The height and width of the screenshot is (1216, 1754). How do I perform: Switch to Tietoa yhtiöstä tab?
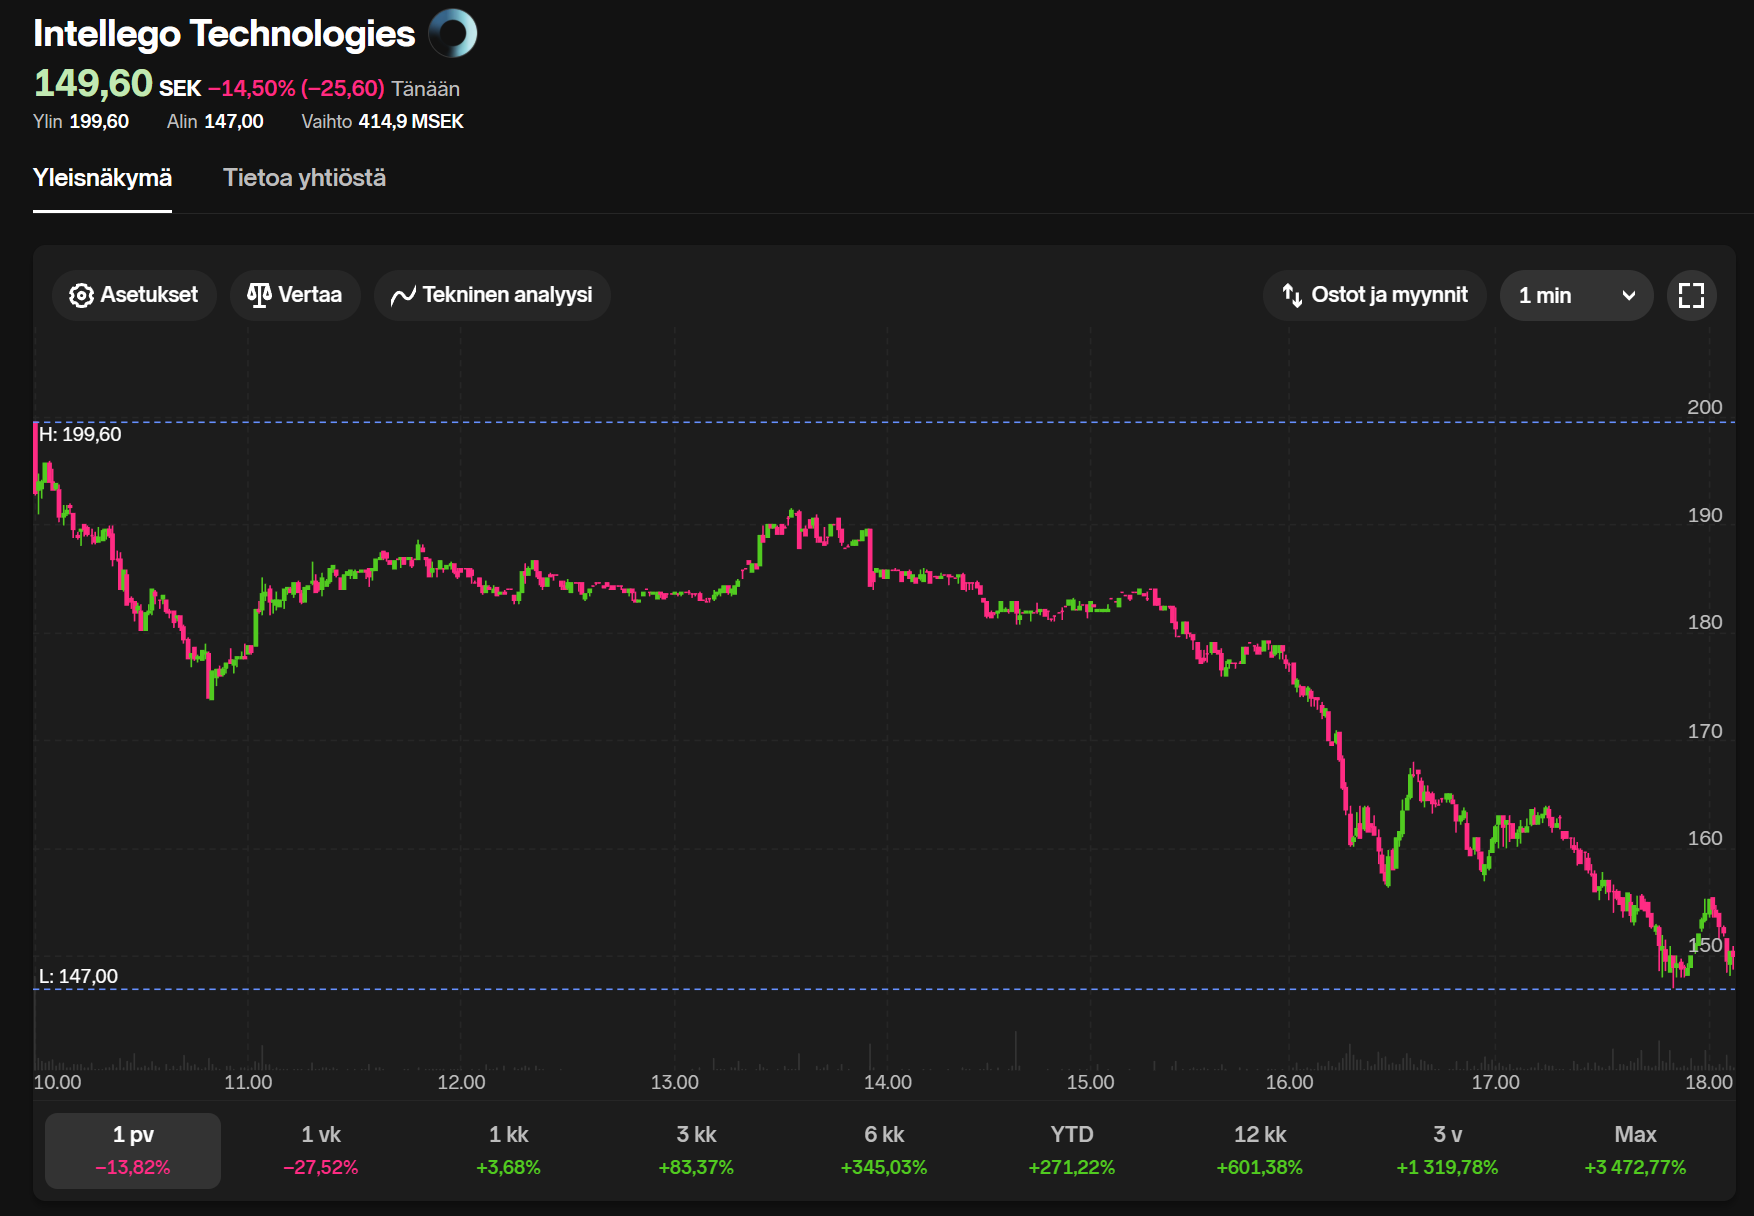point(304,178)
